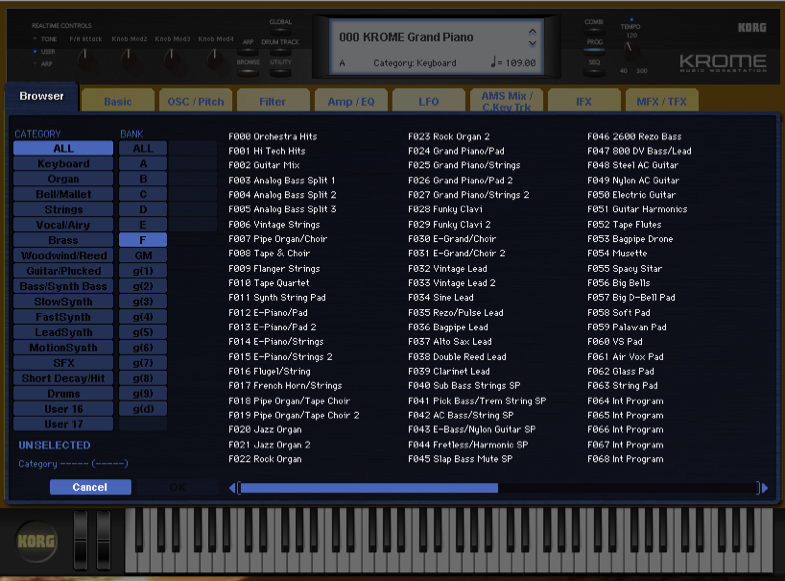This screenshot has width=785, height=581.
Task: Select the User 17 category
Action: coord(63,424)
